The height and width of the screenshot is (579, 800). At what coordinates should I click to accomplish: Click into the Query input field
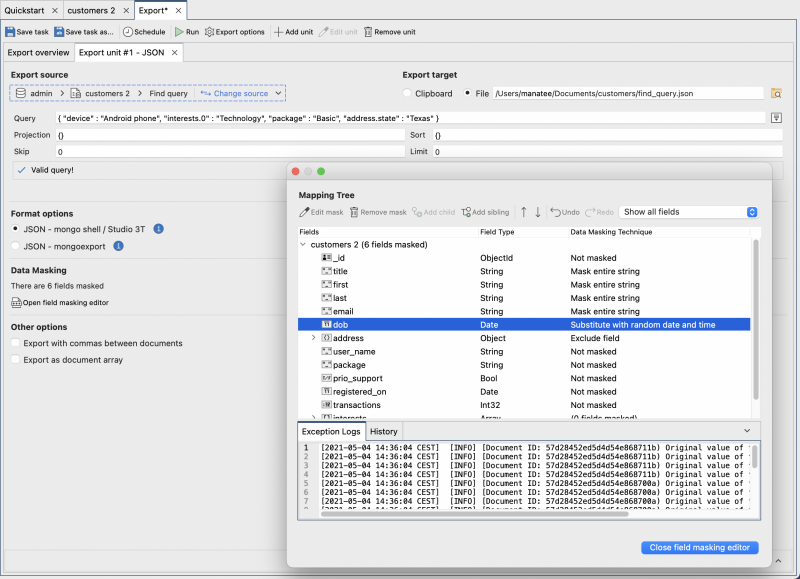(411, 118)
